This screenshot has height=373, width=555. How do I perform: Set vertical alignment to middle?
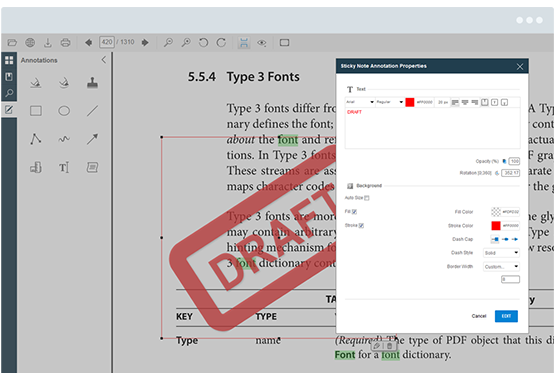pos(494,102)
